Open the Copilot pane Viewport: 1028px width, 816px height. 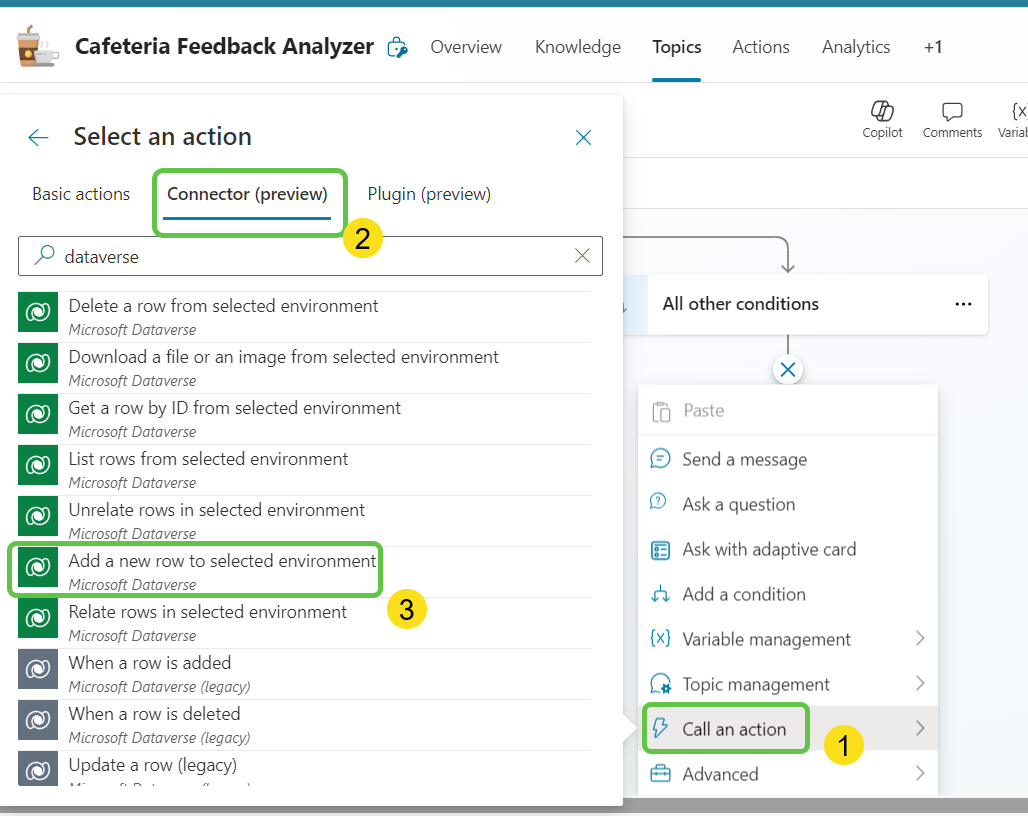[x=882, y=119]
